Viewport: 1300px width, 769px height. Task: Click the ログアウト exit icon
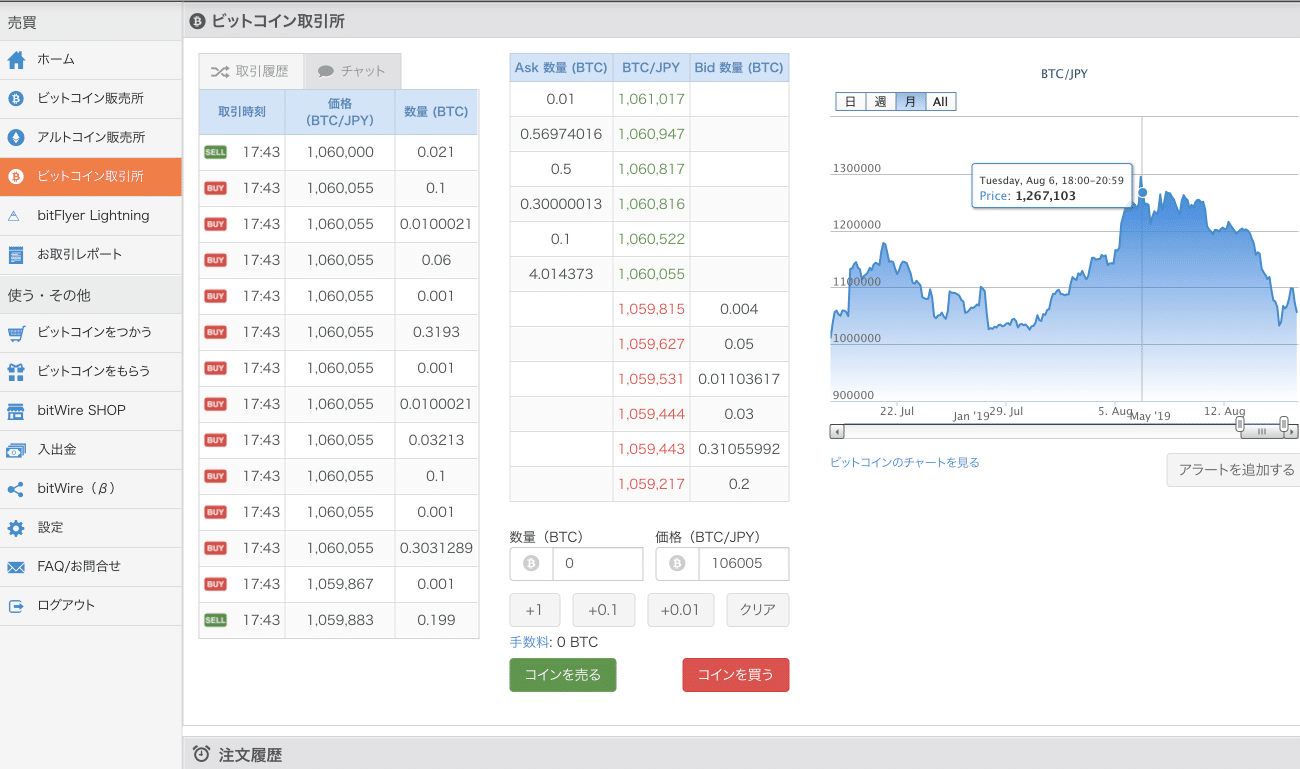click(15, 606)
